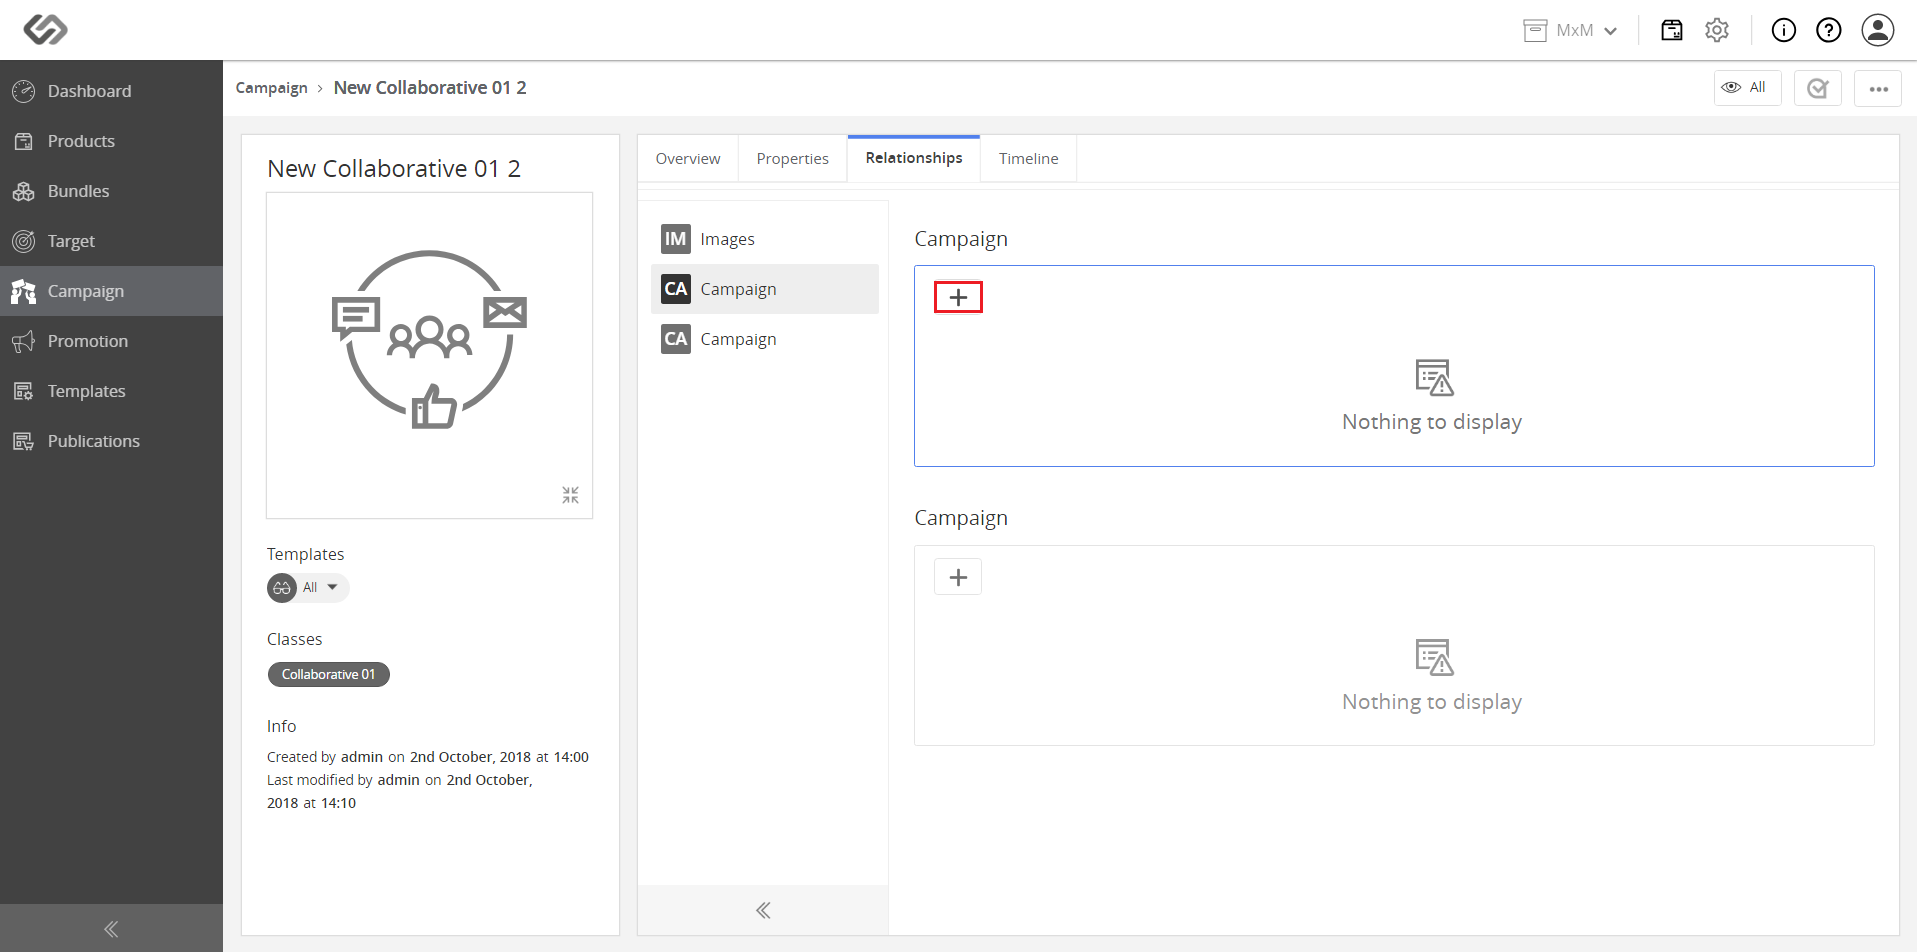Go to Products in the sidebar

point(111,141)
